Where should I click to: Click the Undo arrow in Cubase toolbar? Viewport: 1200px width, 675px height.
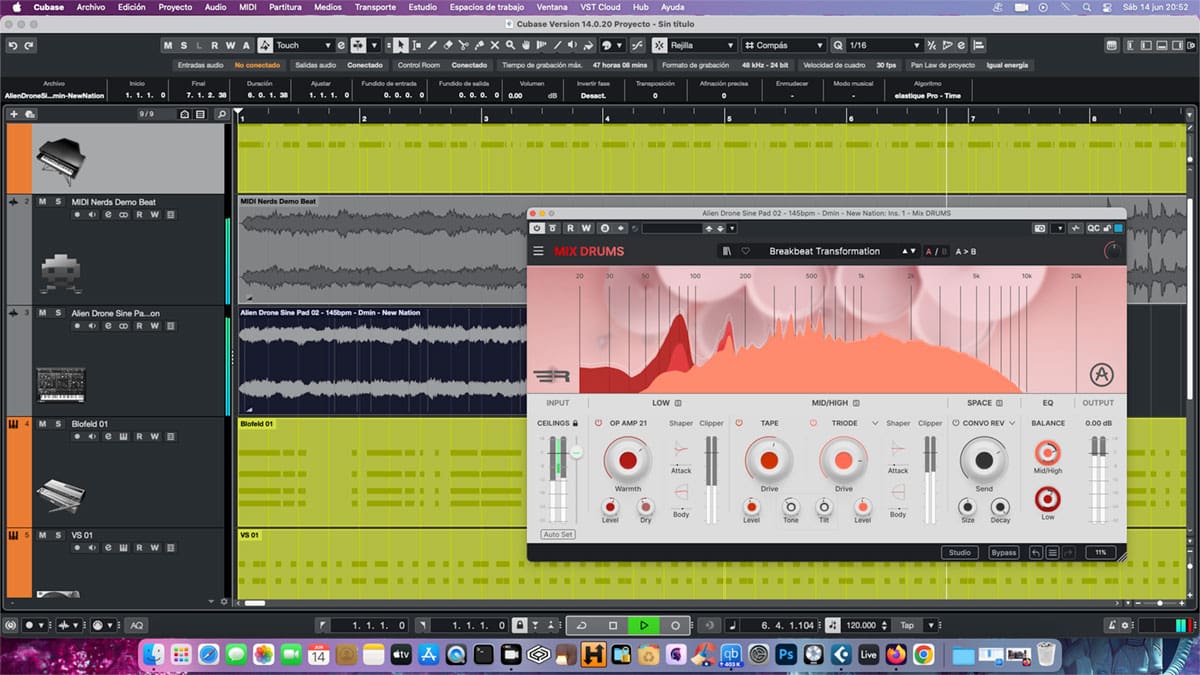pos(13,45)
